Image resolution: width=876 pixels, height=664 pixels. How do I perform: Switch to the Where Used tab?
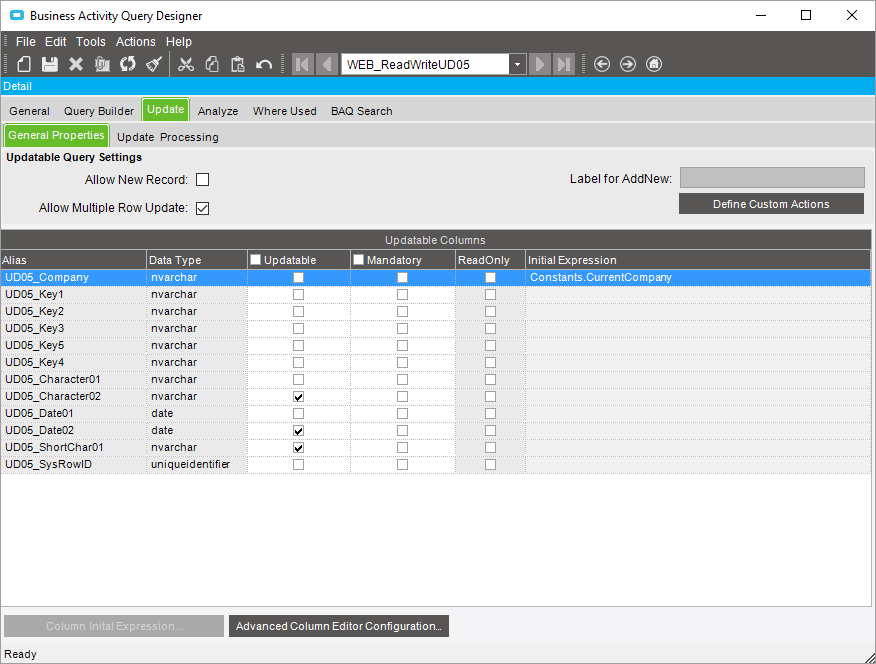284,111
